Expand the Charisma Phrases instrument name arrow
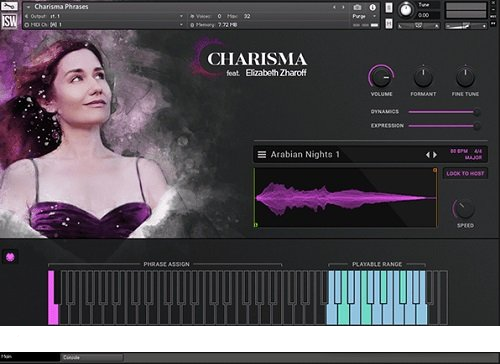This screenshot has height=364, width=500. point(28,7)
